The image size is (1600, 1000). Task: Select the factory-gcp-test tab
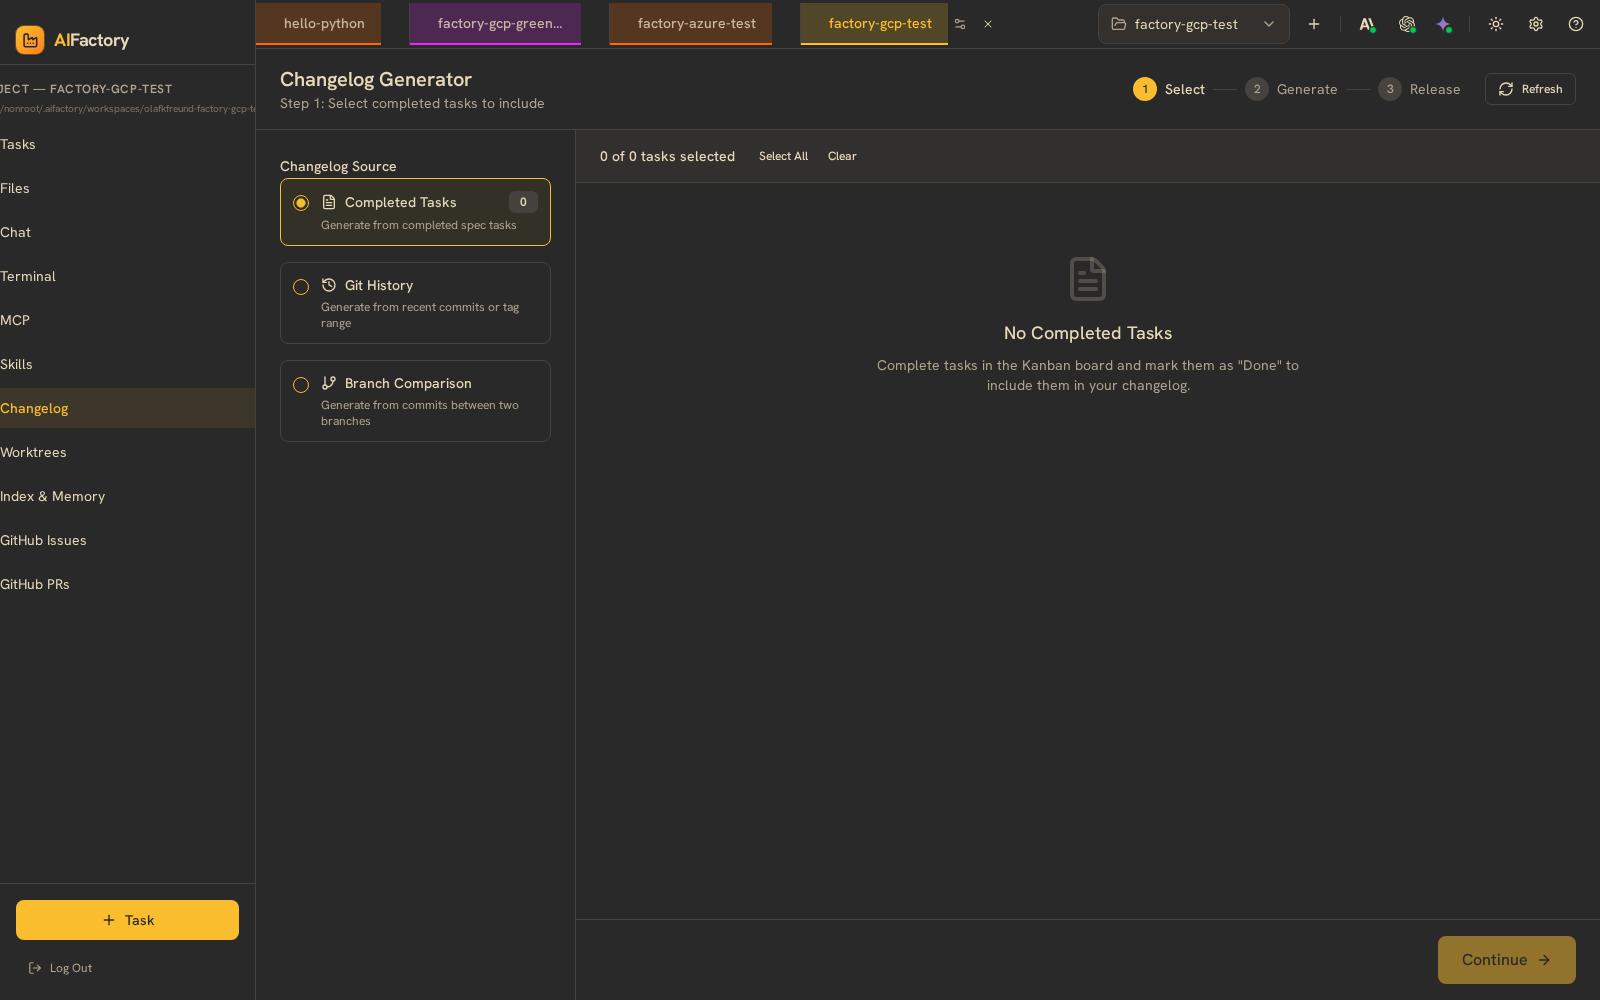(x=874, y=24)
